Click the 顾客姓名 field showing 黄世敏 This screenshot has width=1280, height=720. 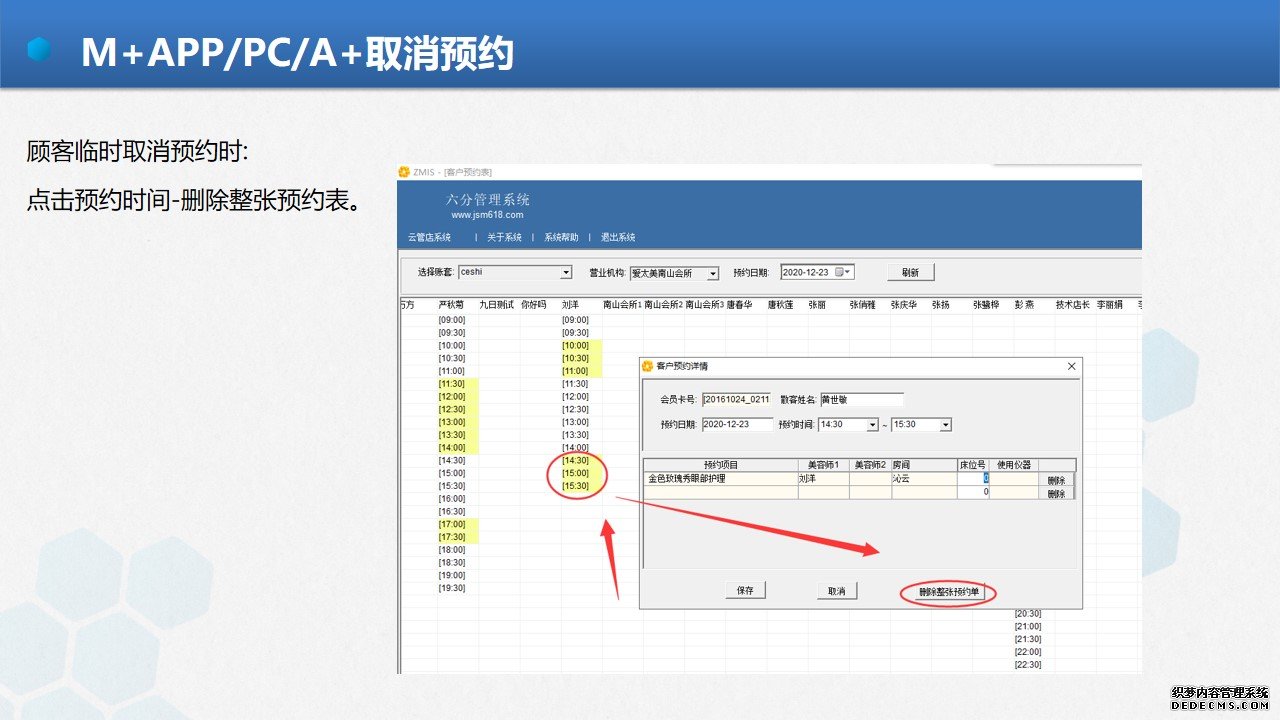[x=861, y=399]
